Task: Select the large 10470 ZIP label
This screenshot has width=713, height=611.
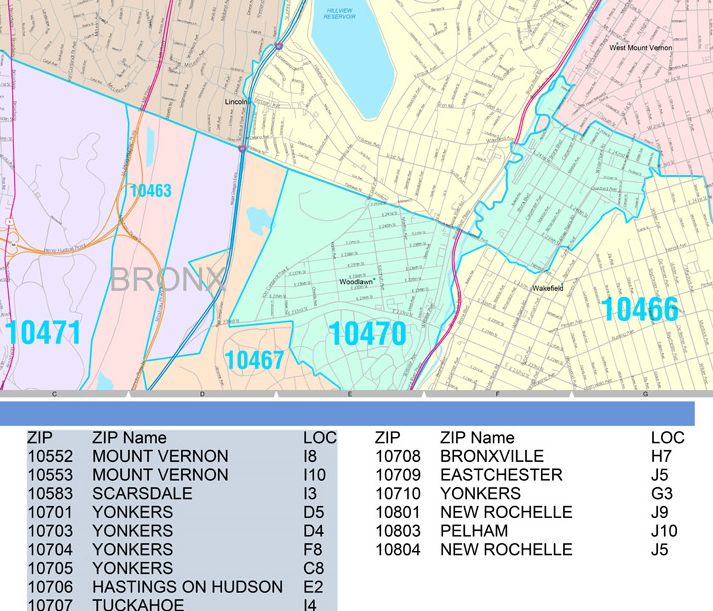Action: (x=368, y=333)
